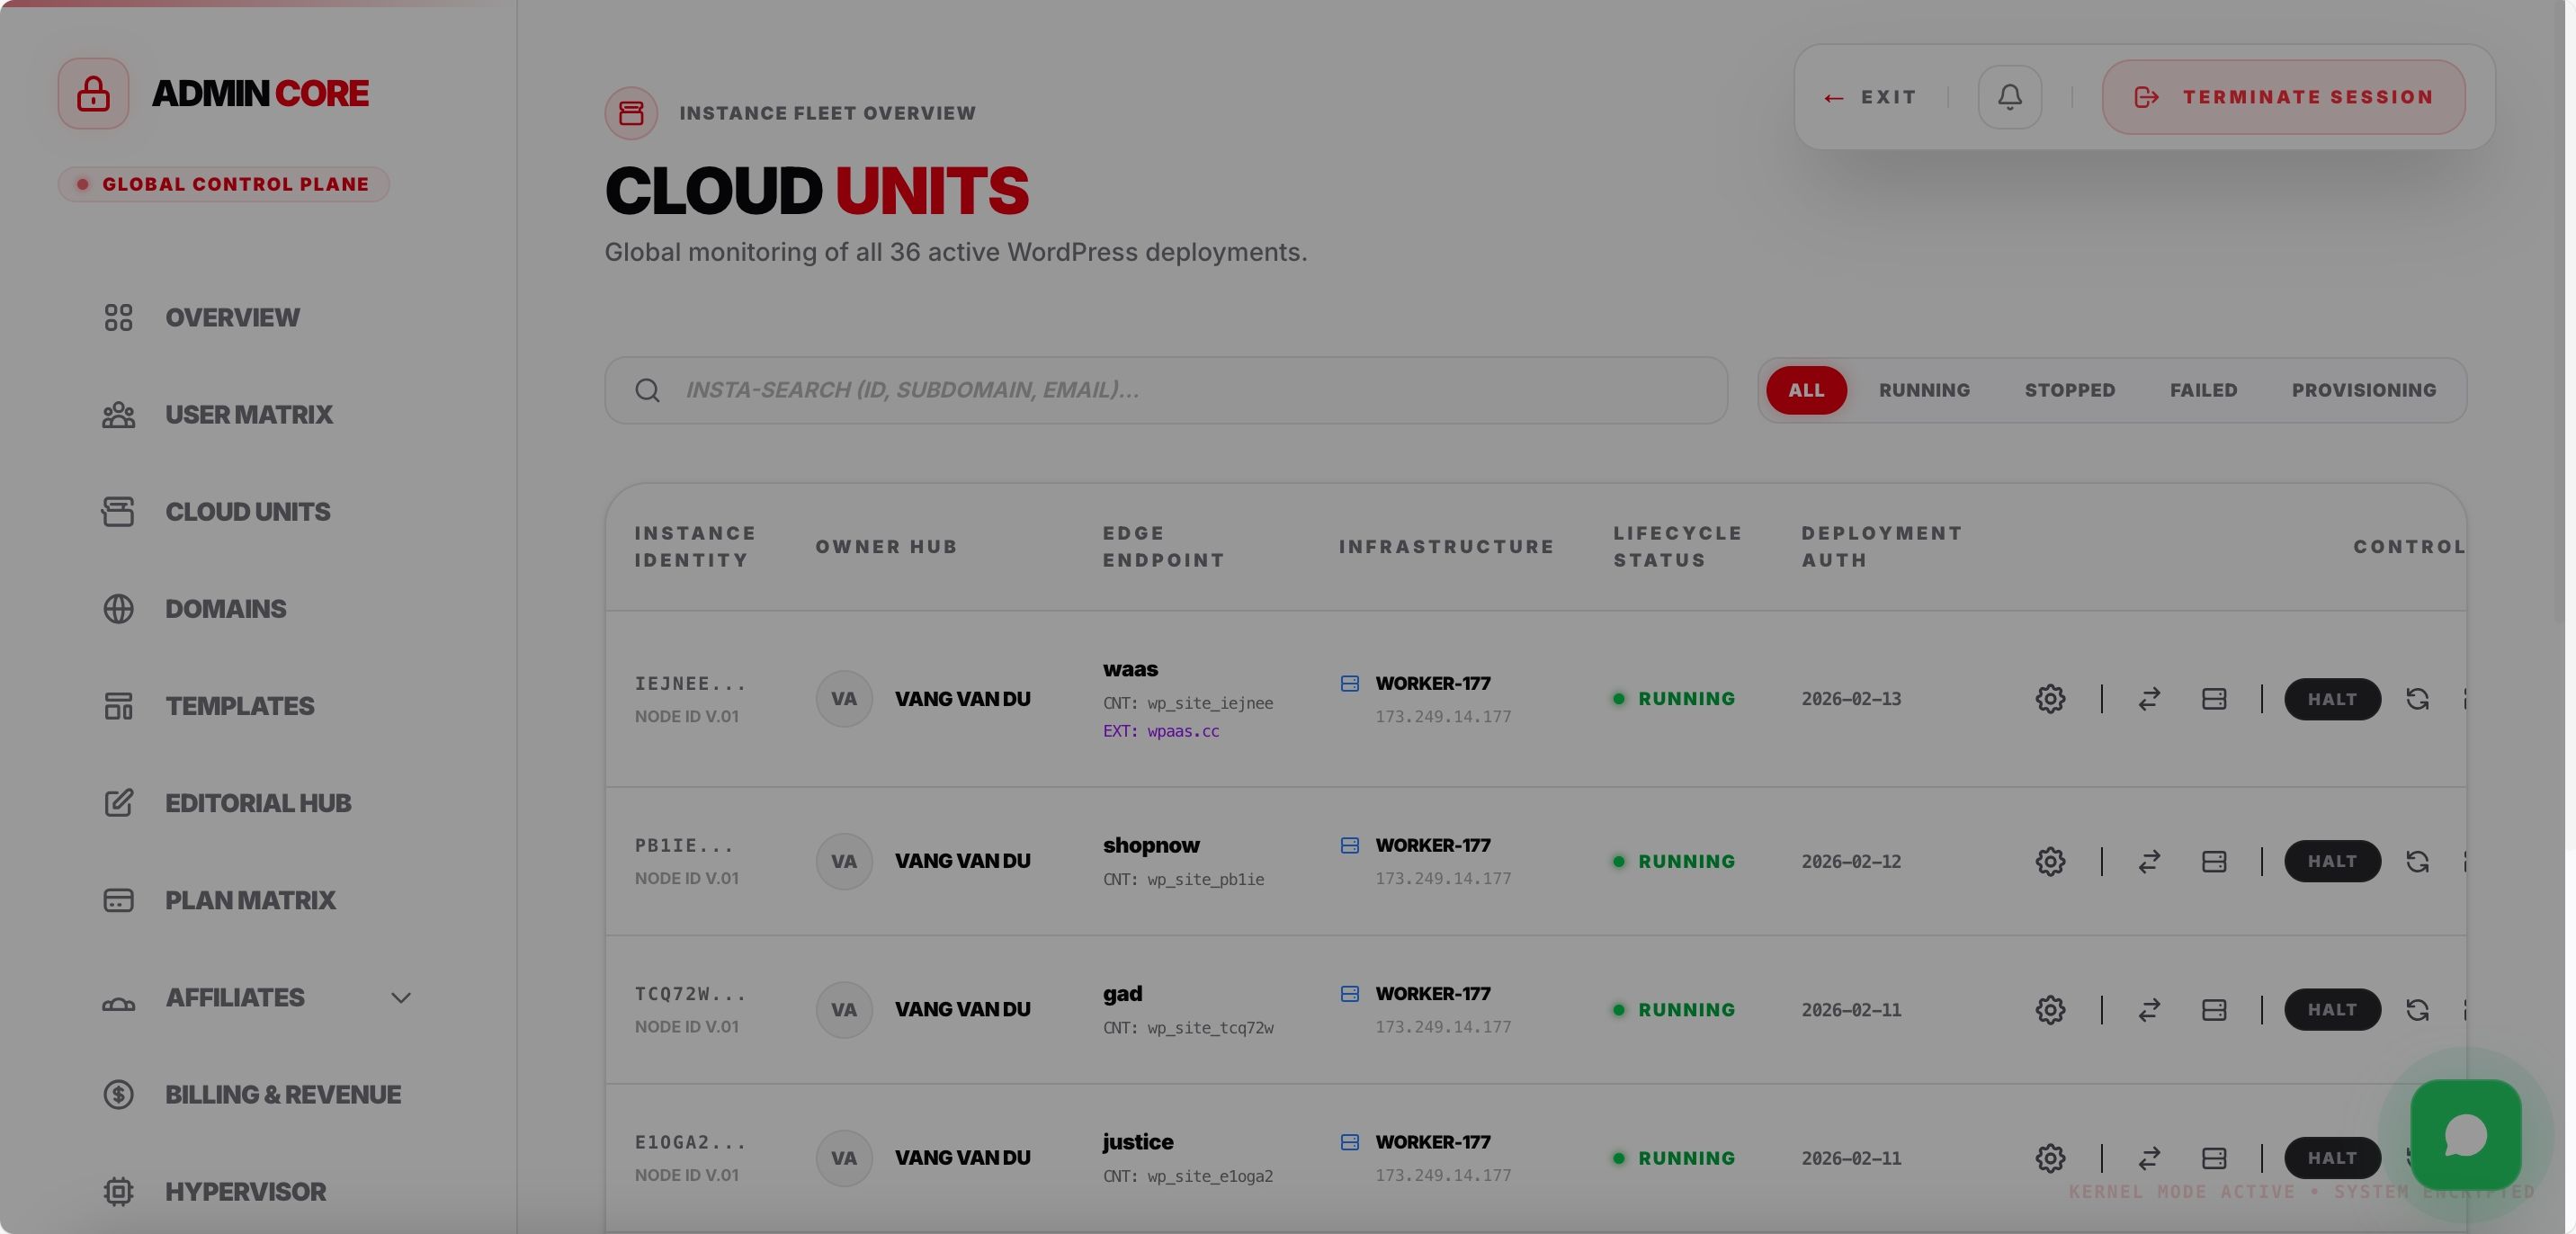Click refresh icon in gad row
The image size is (2576, 1234).
tap(2417, 1010)
